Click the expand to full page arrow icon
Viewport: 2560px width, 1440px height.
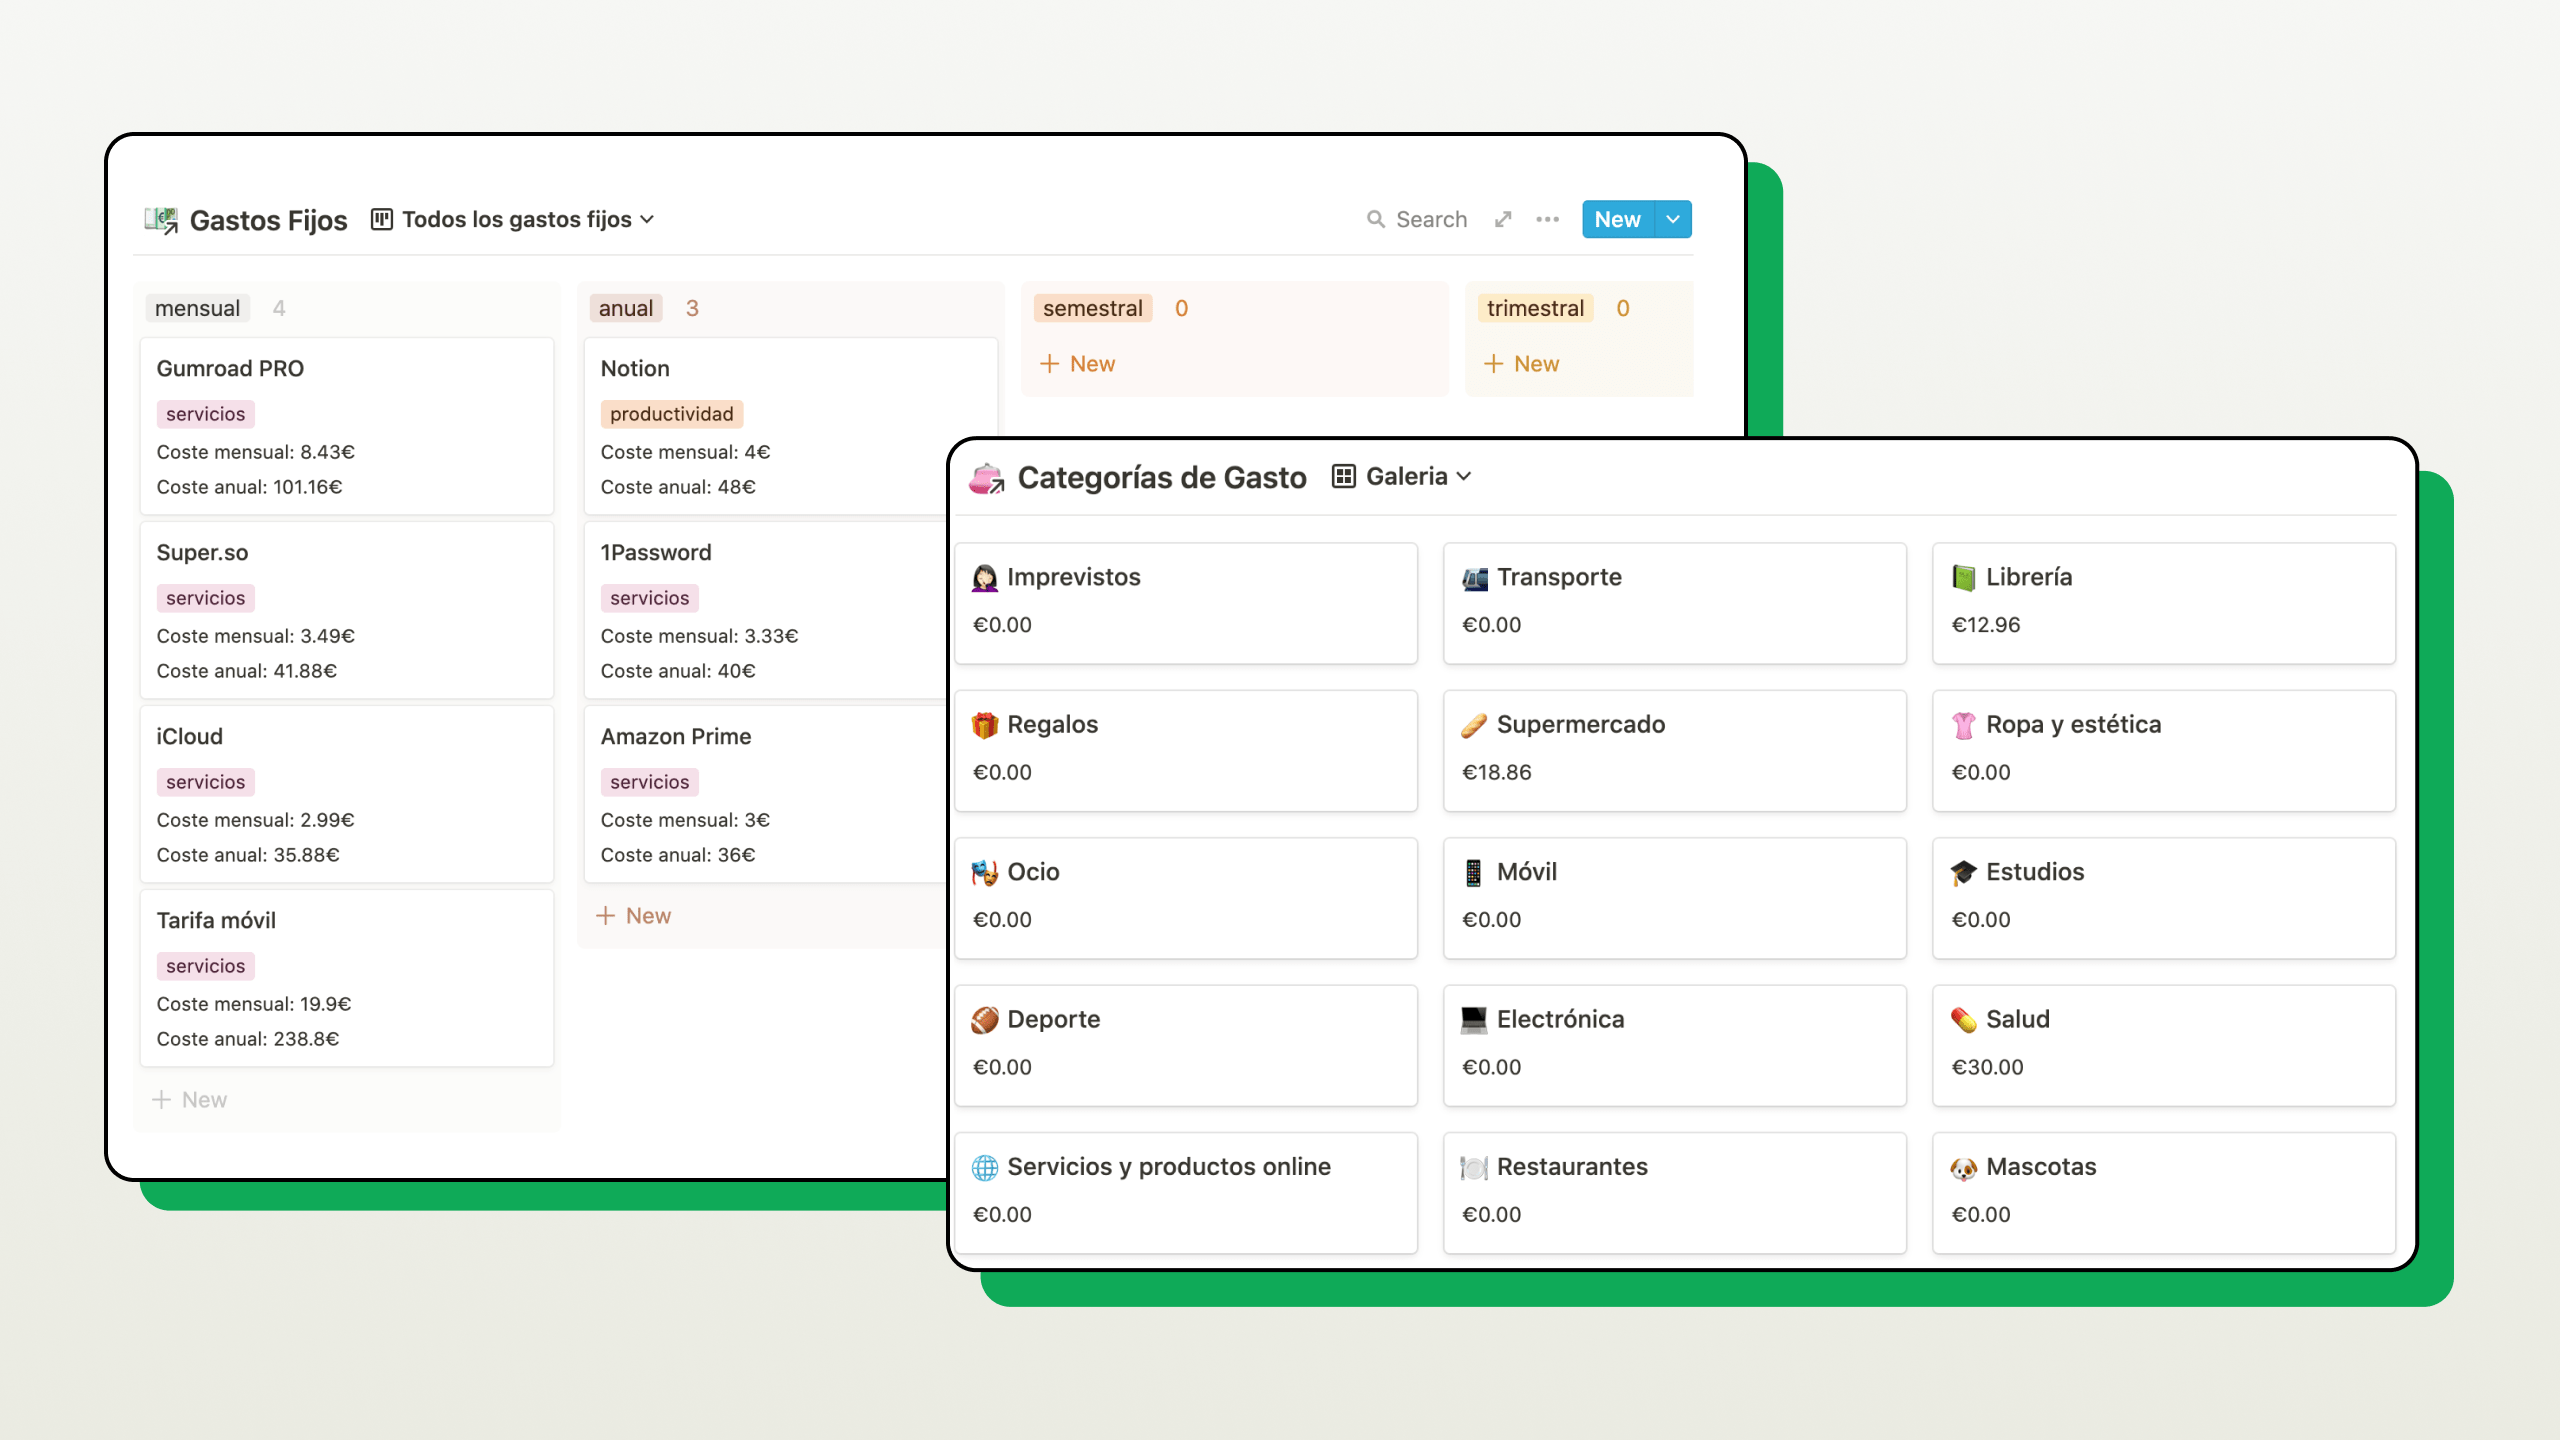(1503, 219)
